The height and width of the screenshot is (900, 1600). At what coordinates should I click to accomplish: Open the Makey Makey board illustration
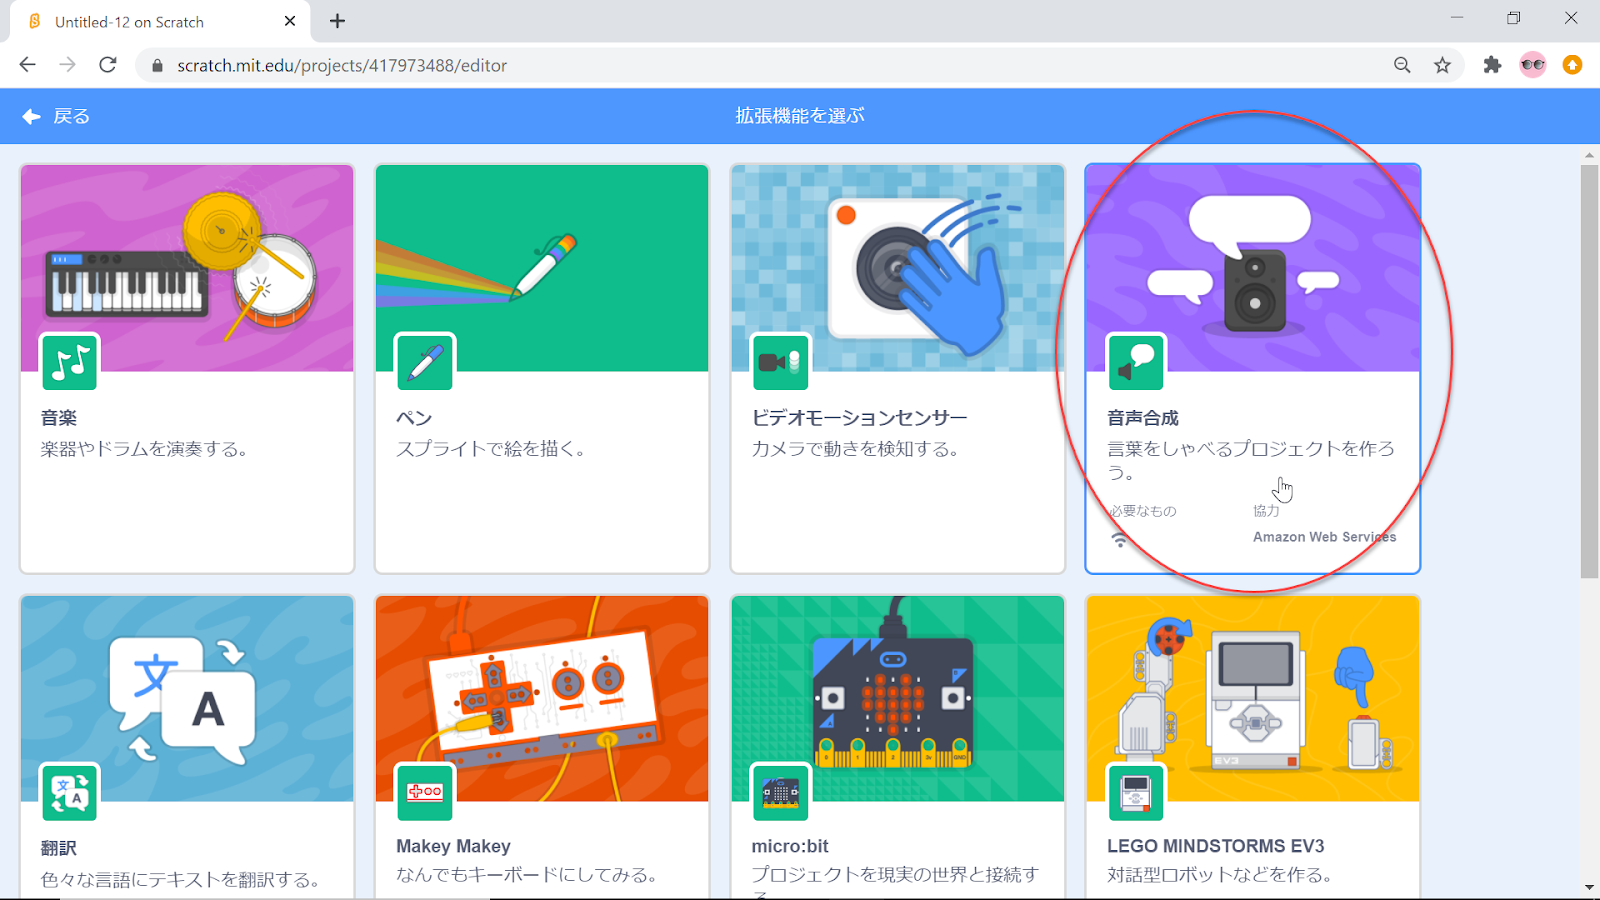click(x=542, y=699)
